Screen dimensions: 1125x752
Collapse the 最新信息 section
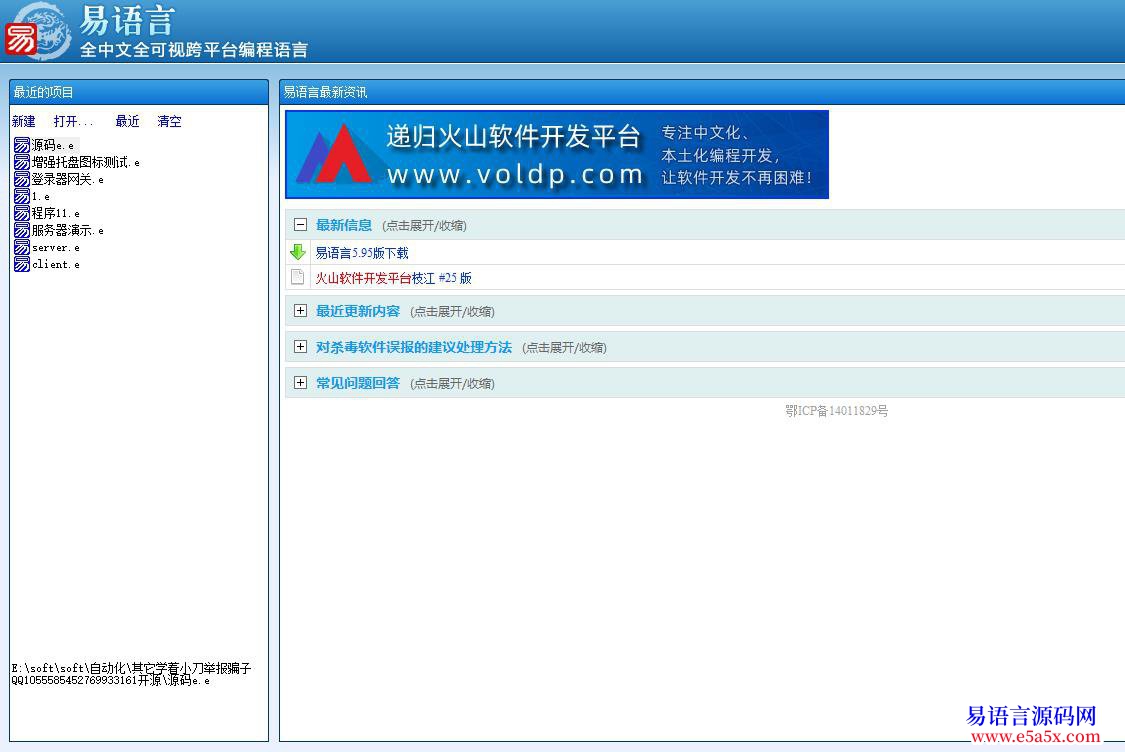[300, 224]
